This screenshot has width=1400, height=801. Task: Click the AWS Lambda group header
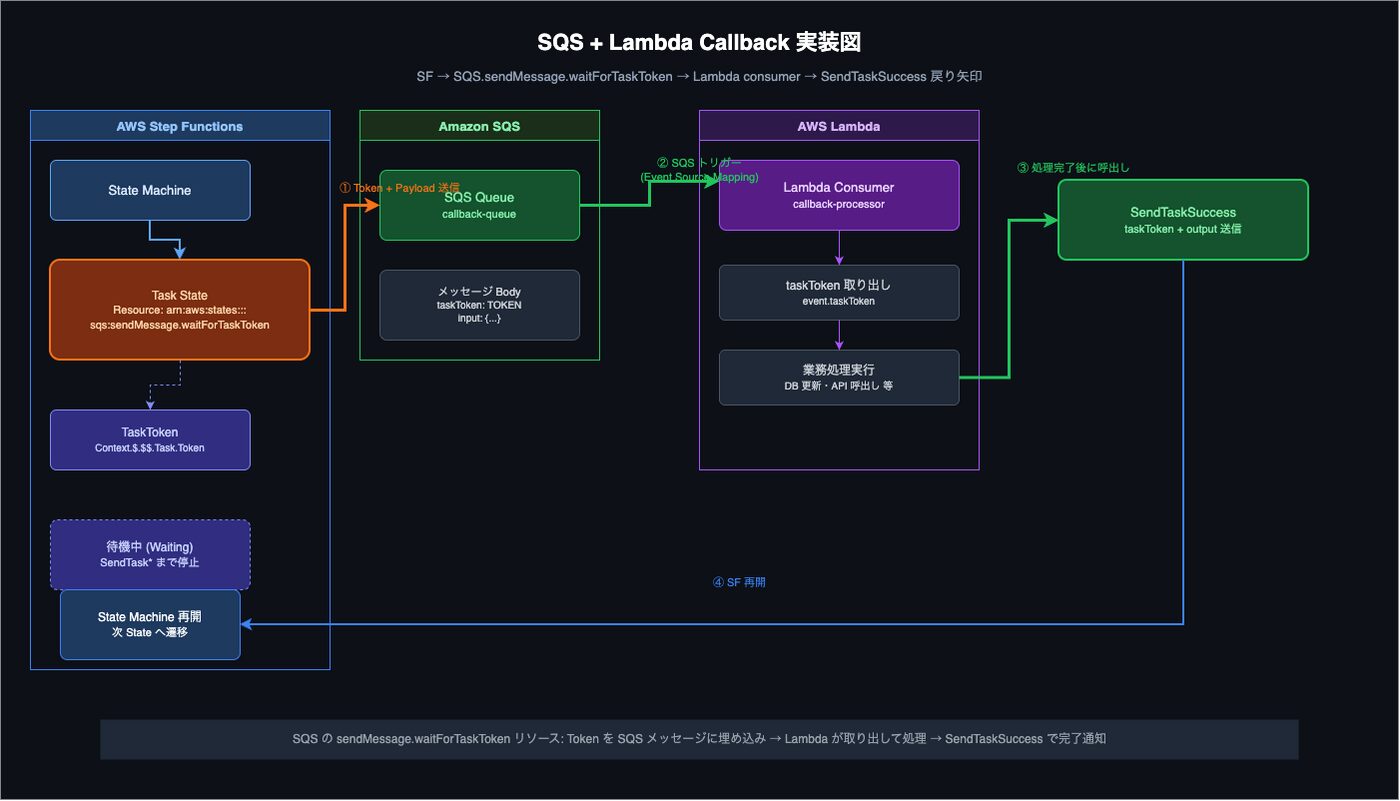[839, 126]
